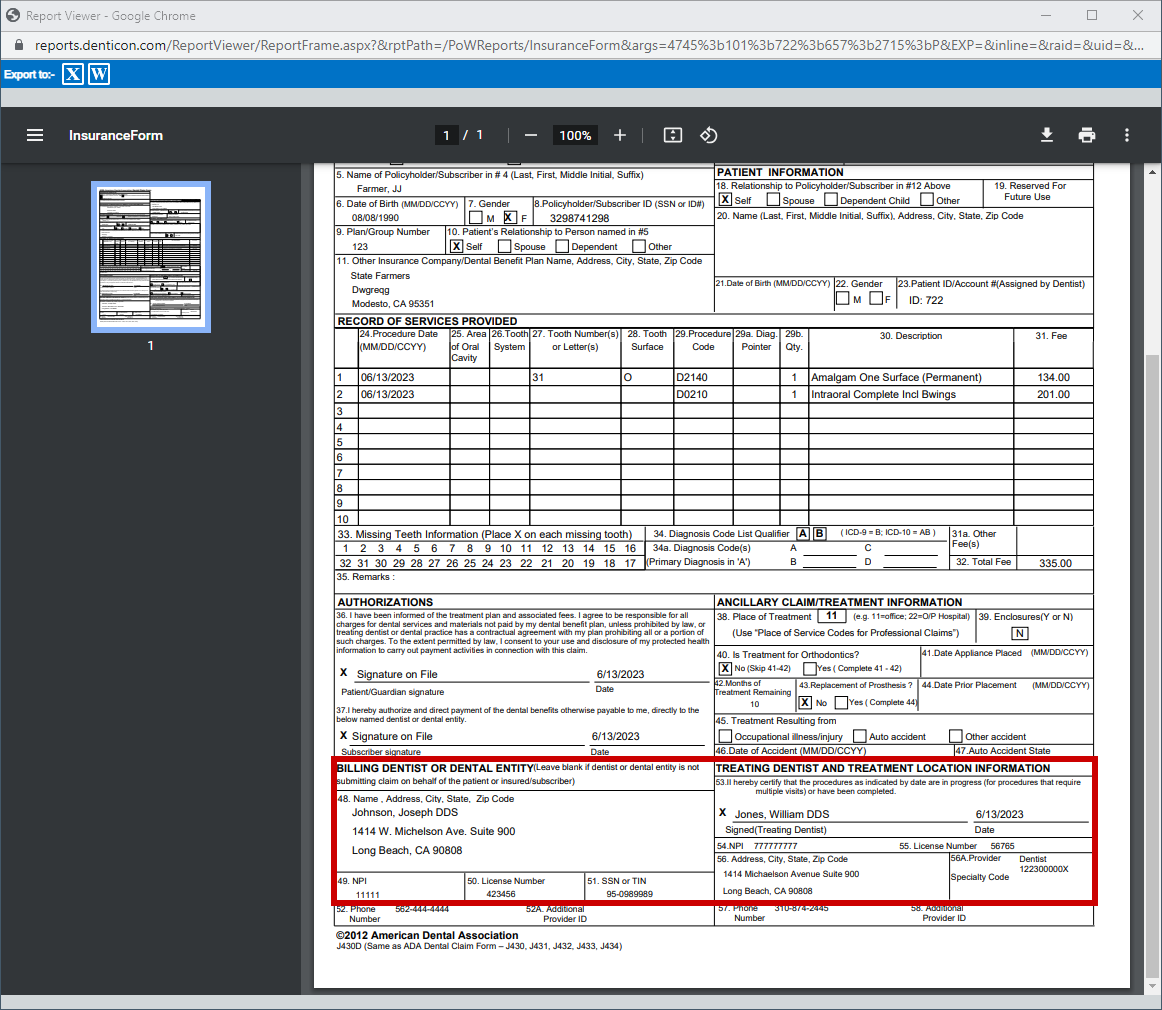Click the globe icon in the title bar
This screenshot has height=1010, width=1162.
tap(13, 16)
